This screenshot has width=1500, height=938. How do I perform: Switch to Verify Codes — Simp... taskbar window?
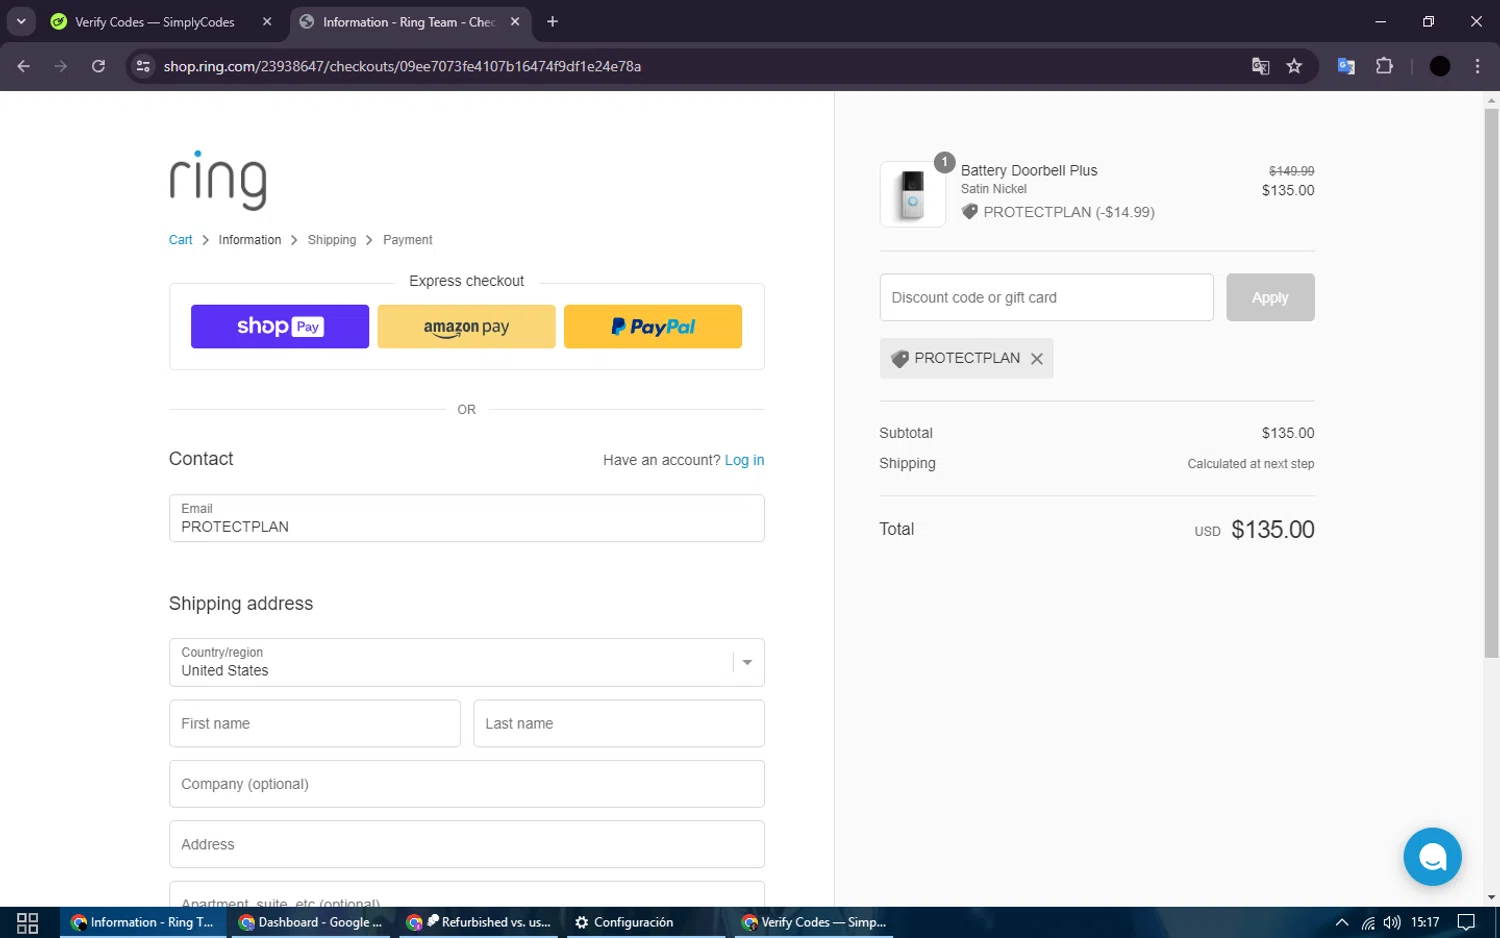tap(814, 922)
